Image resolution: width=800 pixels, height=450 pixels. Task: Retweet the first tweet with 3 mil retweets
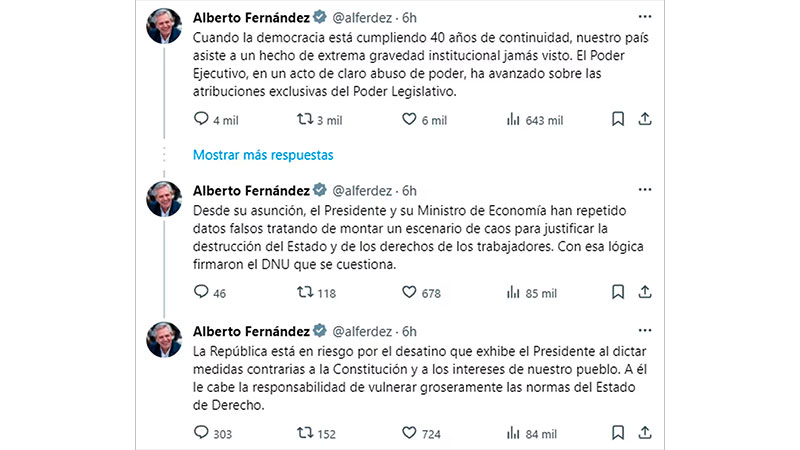306,119
